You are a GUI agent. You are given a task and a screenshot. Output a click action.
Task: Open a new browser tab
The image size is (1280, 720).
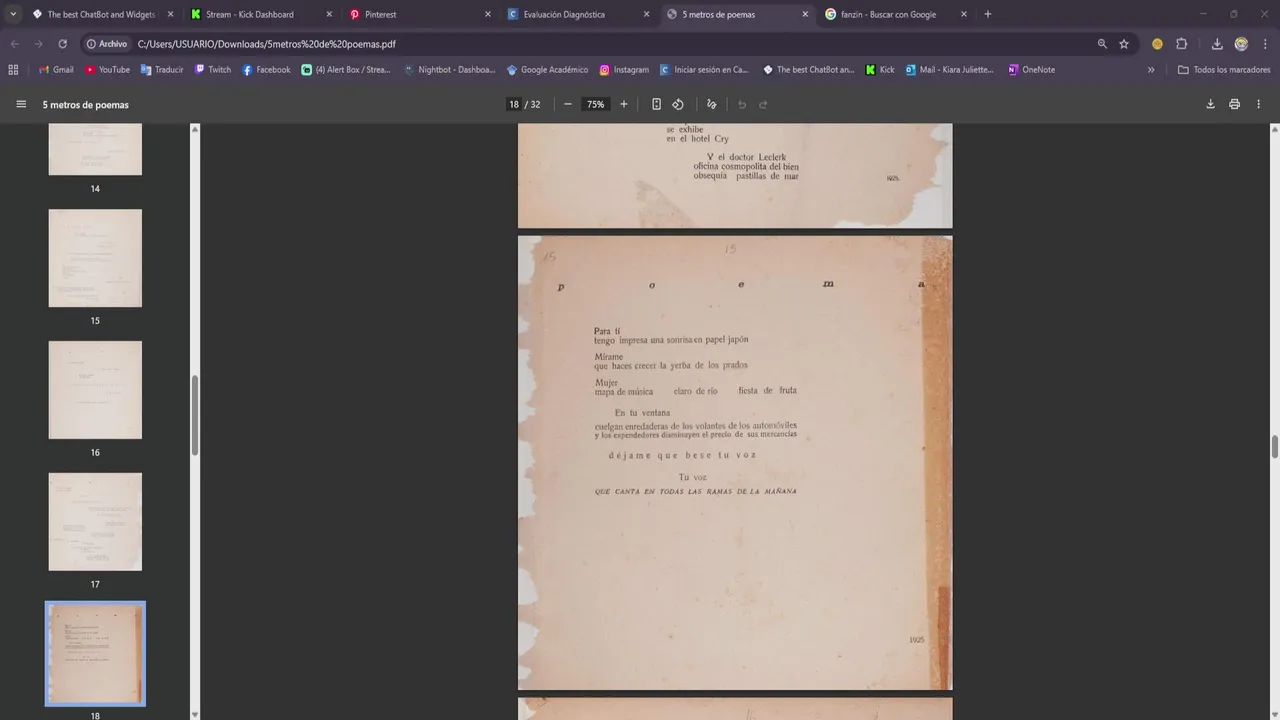(x=988, y=14)
